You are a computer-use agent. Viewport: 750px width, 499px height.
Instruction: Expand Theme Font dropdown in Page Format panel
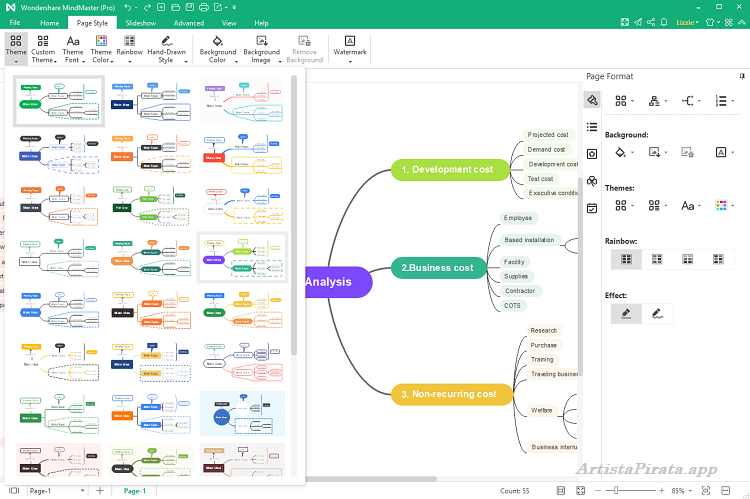[x=690, y=205]
